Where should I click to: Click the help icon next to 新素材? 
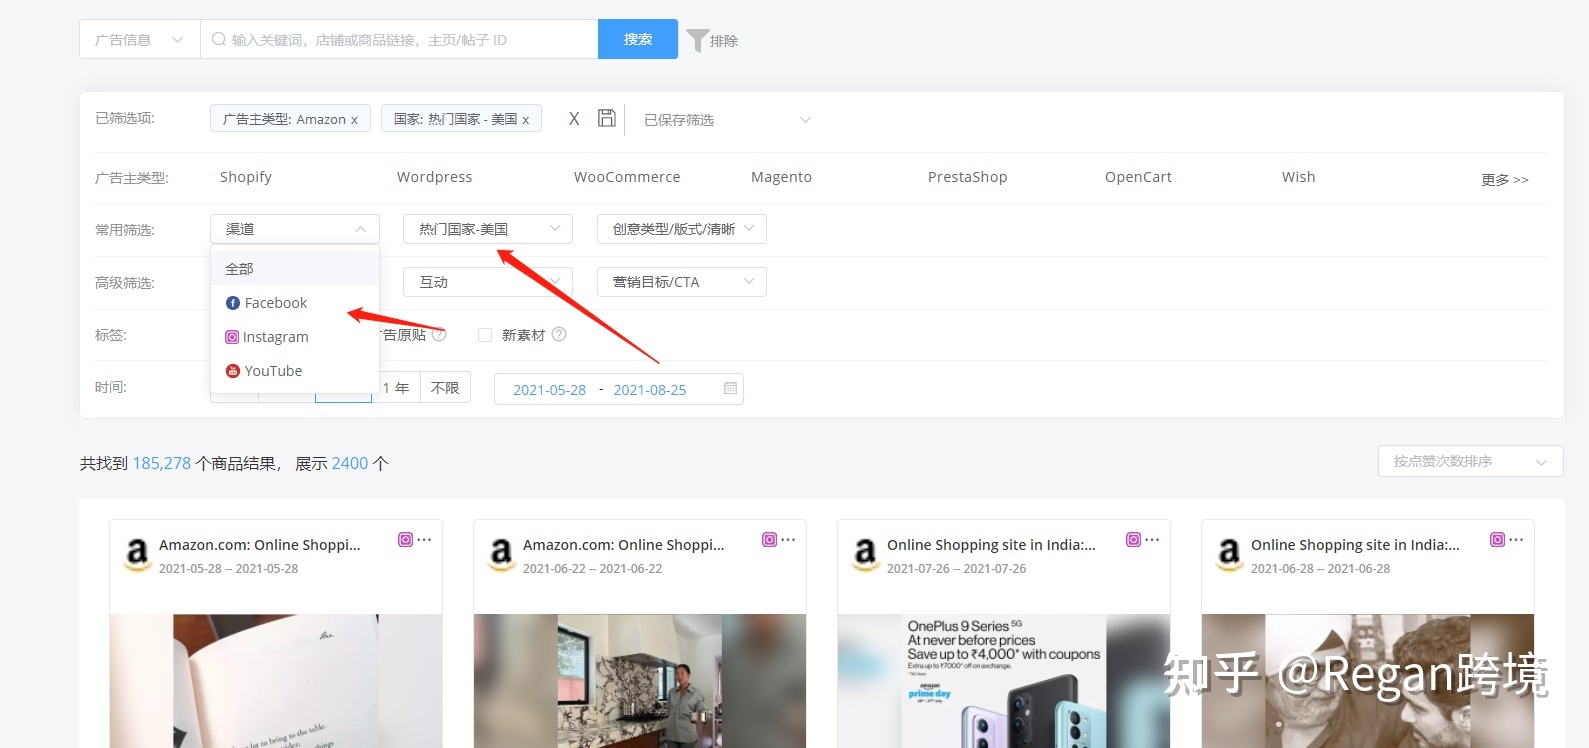pyautogui.click(x=559, y=335)
